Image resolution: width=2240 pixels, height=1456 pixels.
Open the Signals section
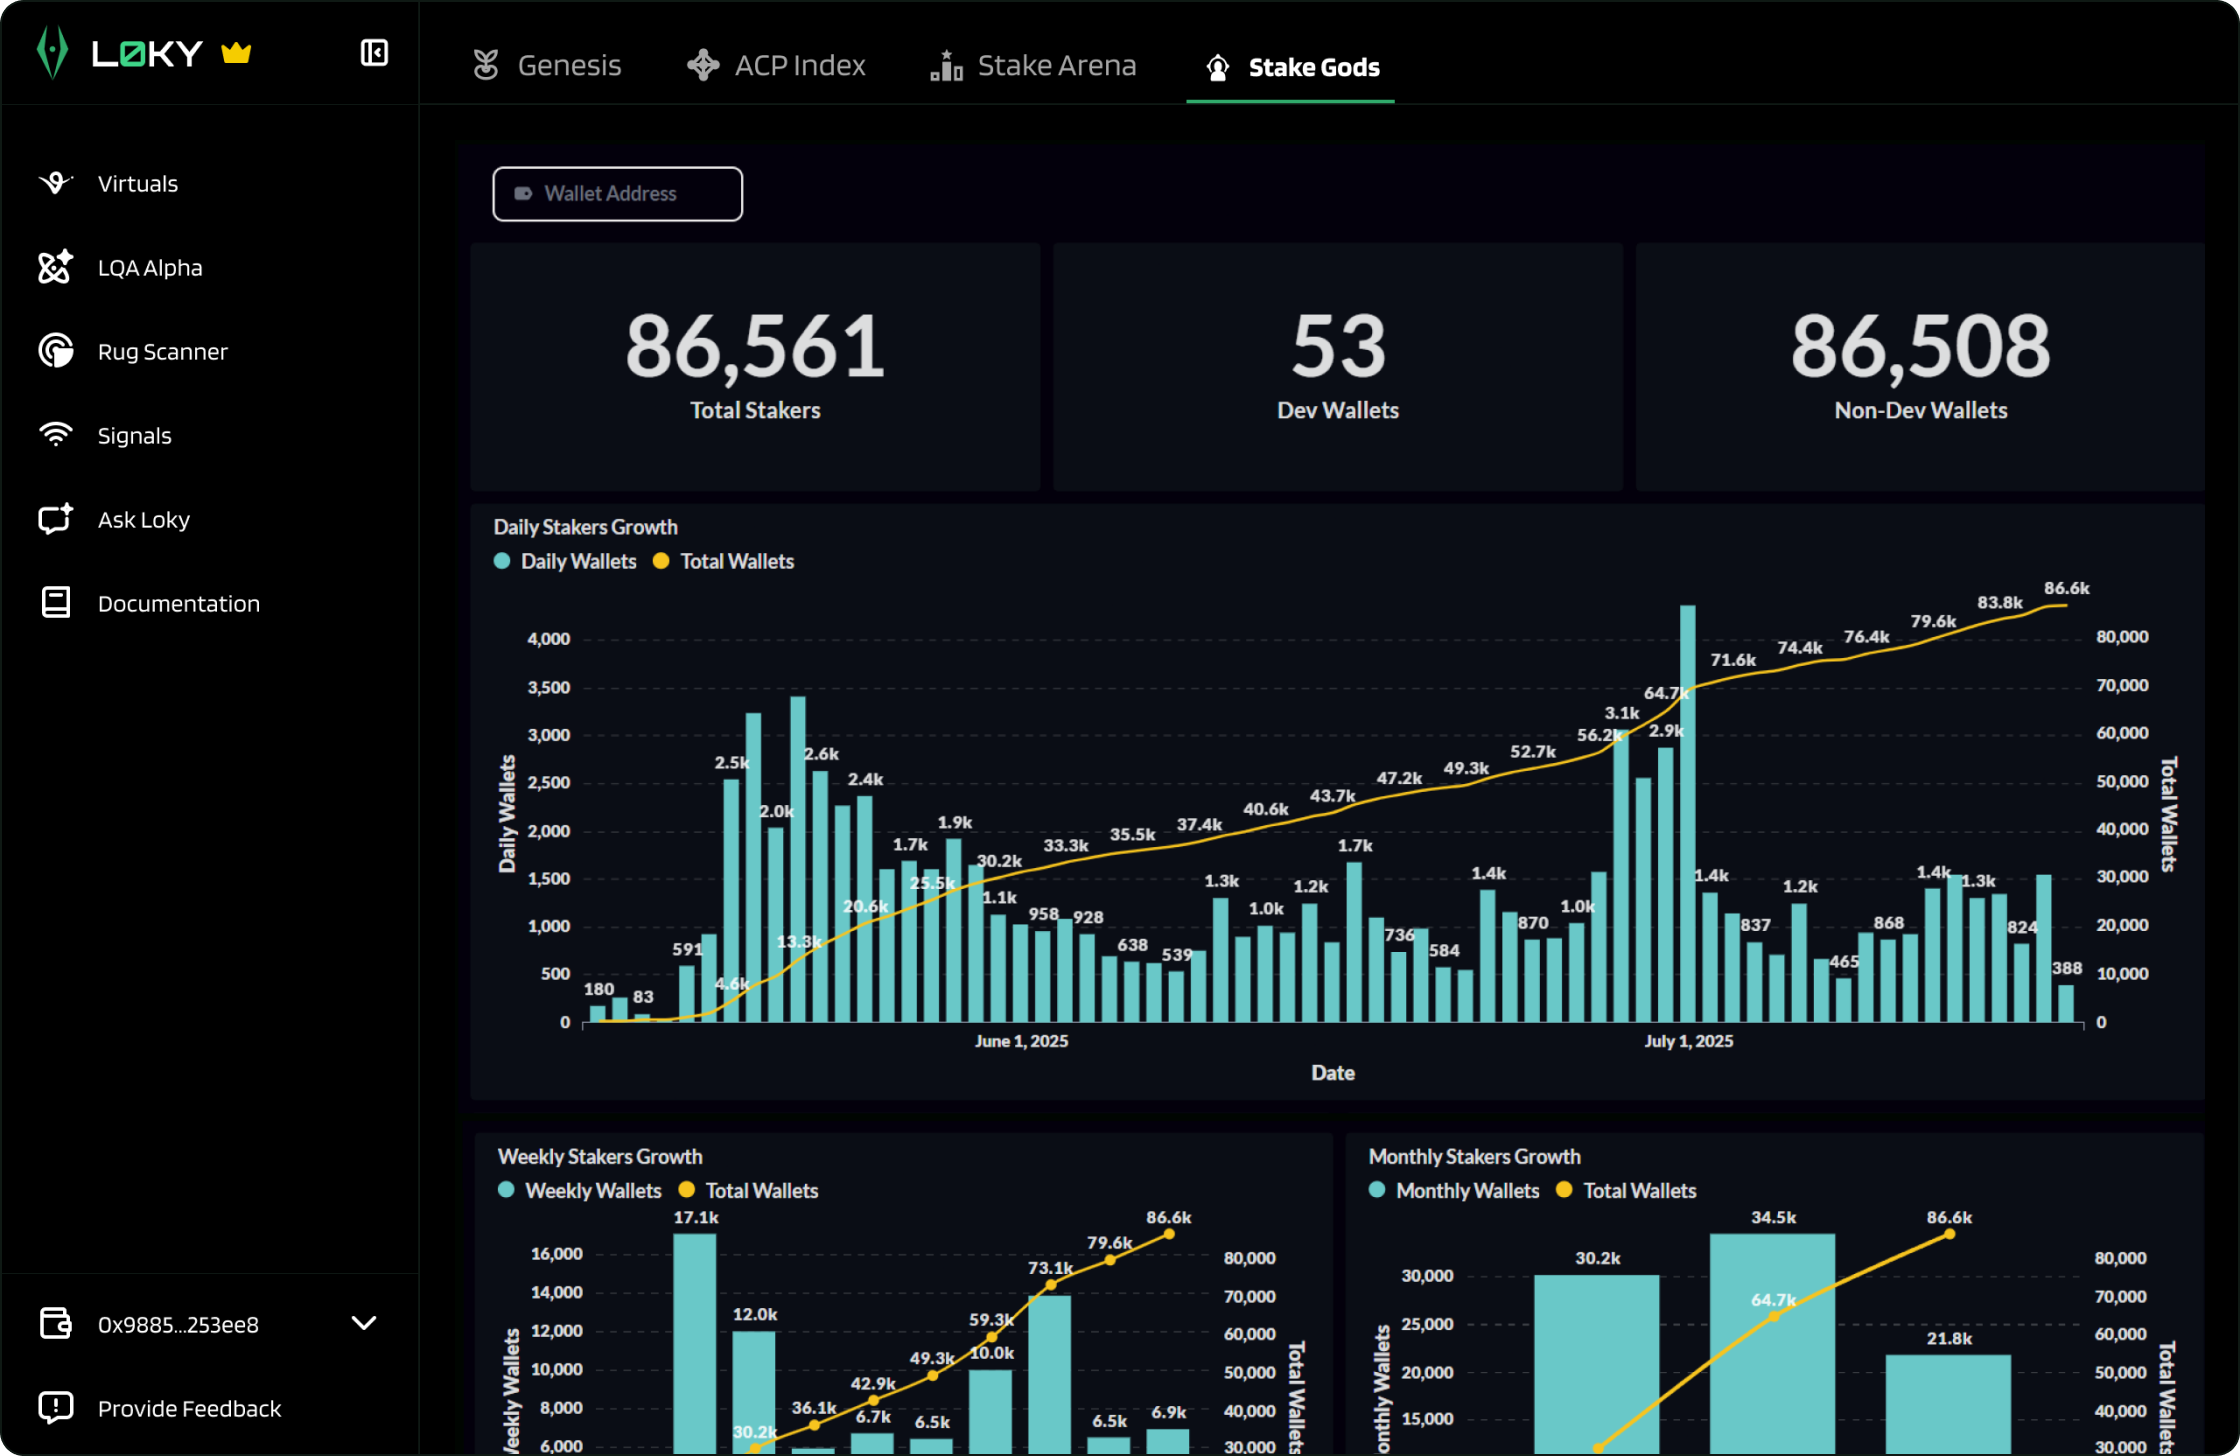[134, 435]
